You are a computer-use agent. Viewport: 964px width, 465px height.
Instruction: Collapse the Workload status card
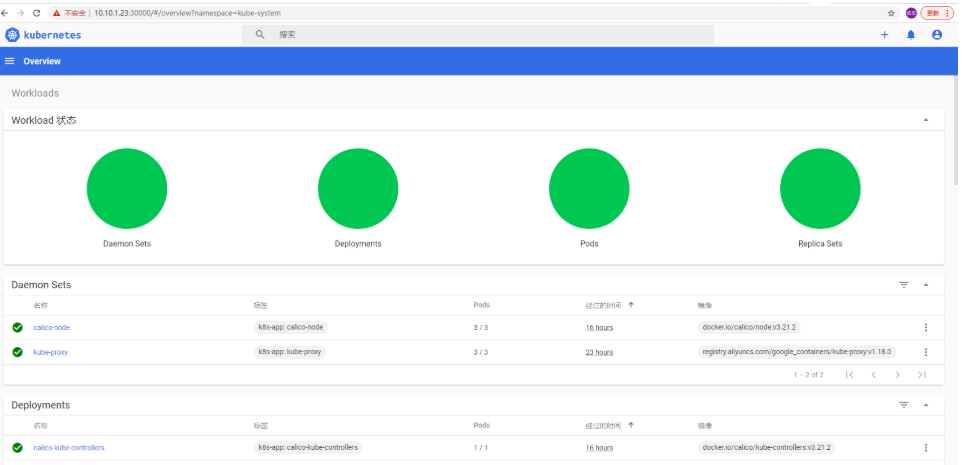pyautogui.click(x=926, y=120)
